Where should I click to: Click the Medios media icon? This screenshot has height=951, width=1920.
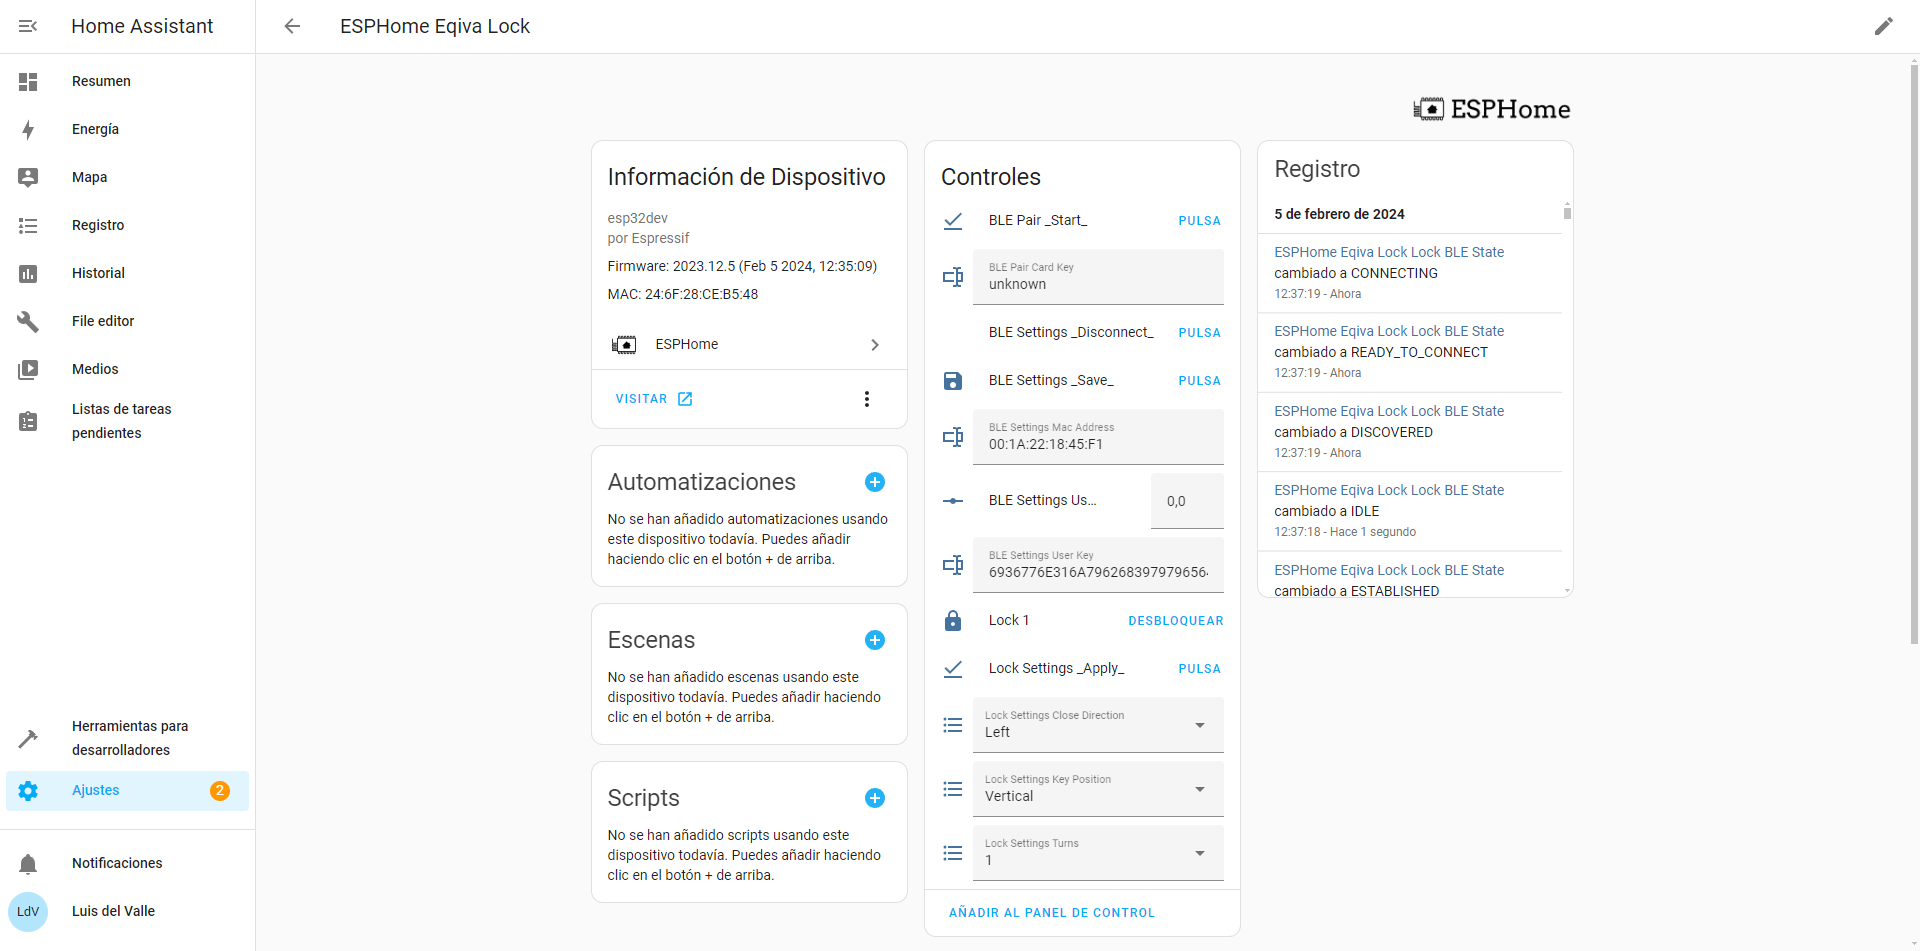pos(28,369)
